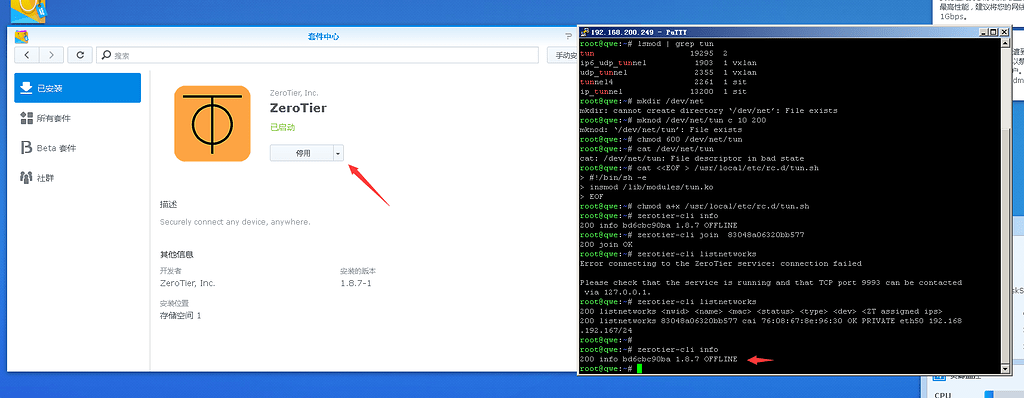The width and height of the screenshot is (1024, 398).
Task: Select the 已安装 installed tab
Action: (x=78, y=88)
